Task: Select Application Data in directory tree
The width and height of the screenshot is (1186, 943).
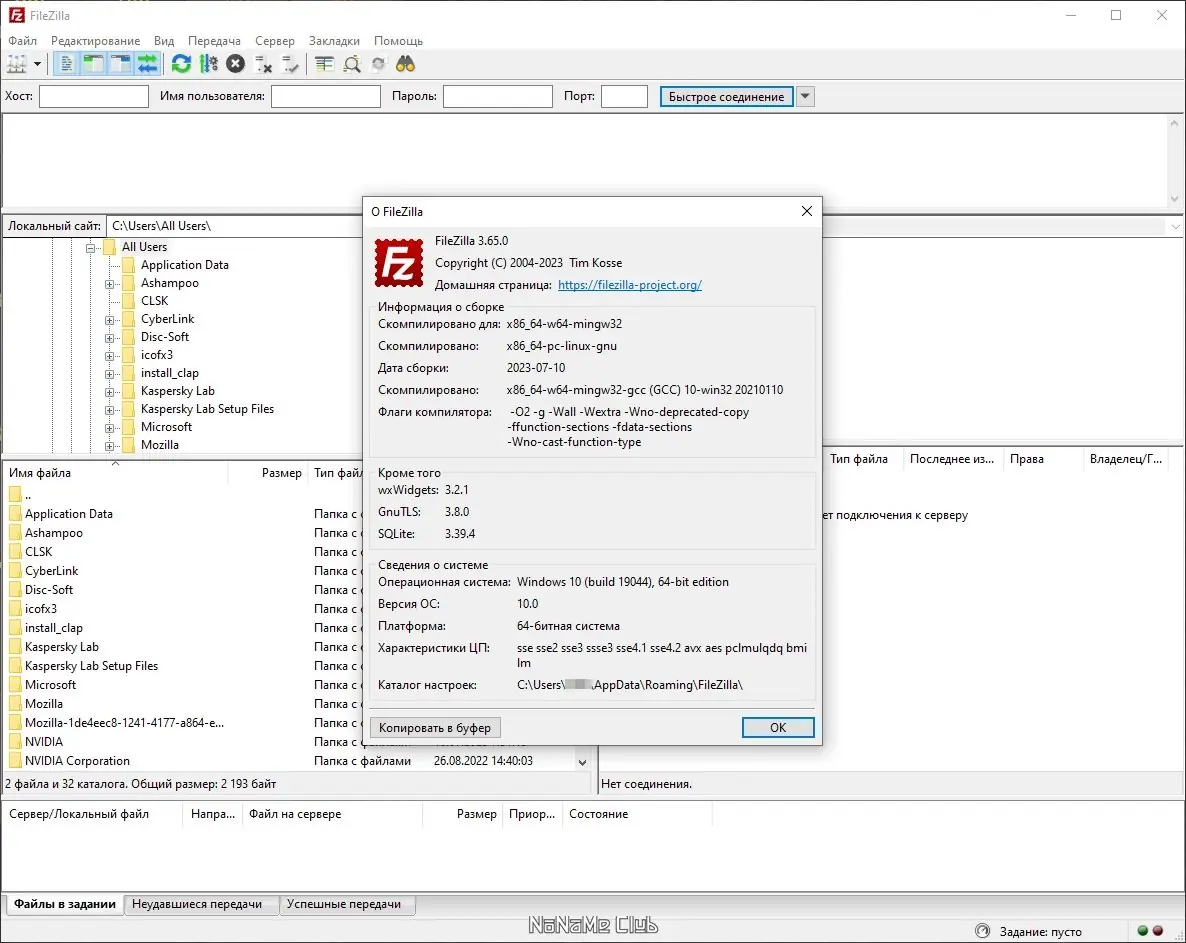Action: click(x=184, y=265)
